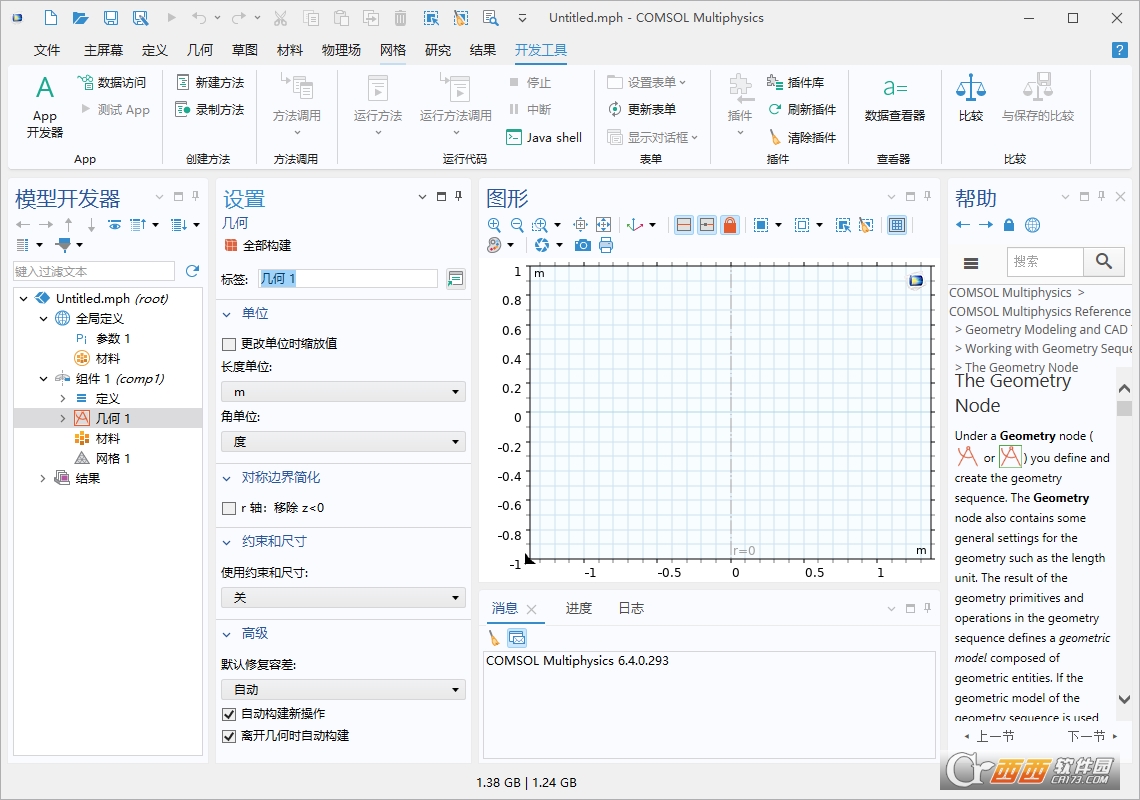This screenshot has width=1140, height=800.
Task: Open the App 开发器 (App Builder)
Action: [45, 106]
